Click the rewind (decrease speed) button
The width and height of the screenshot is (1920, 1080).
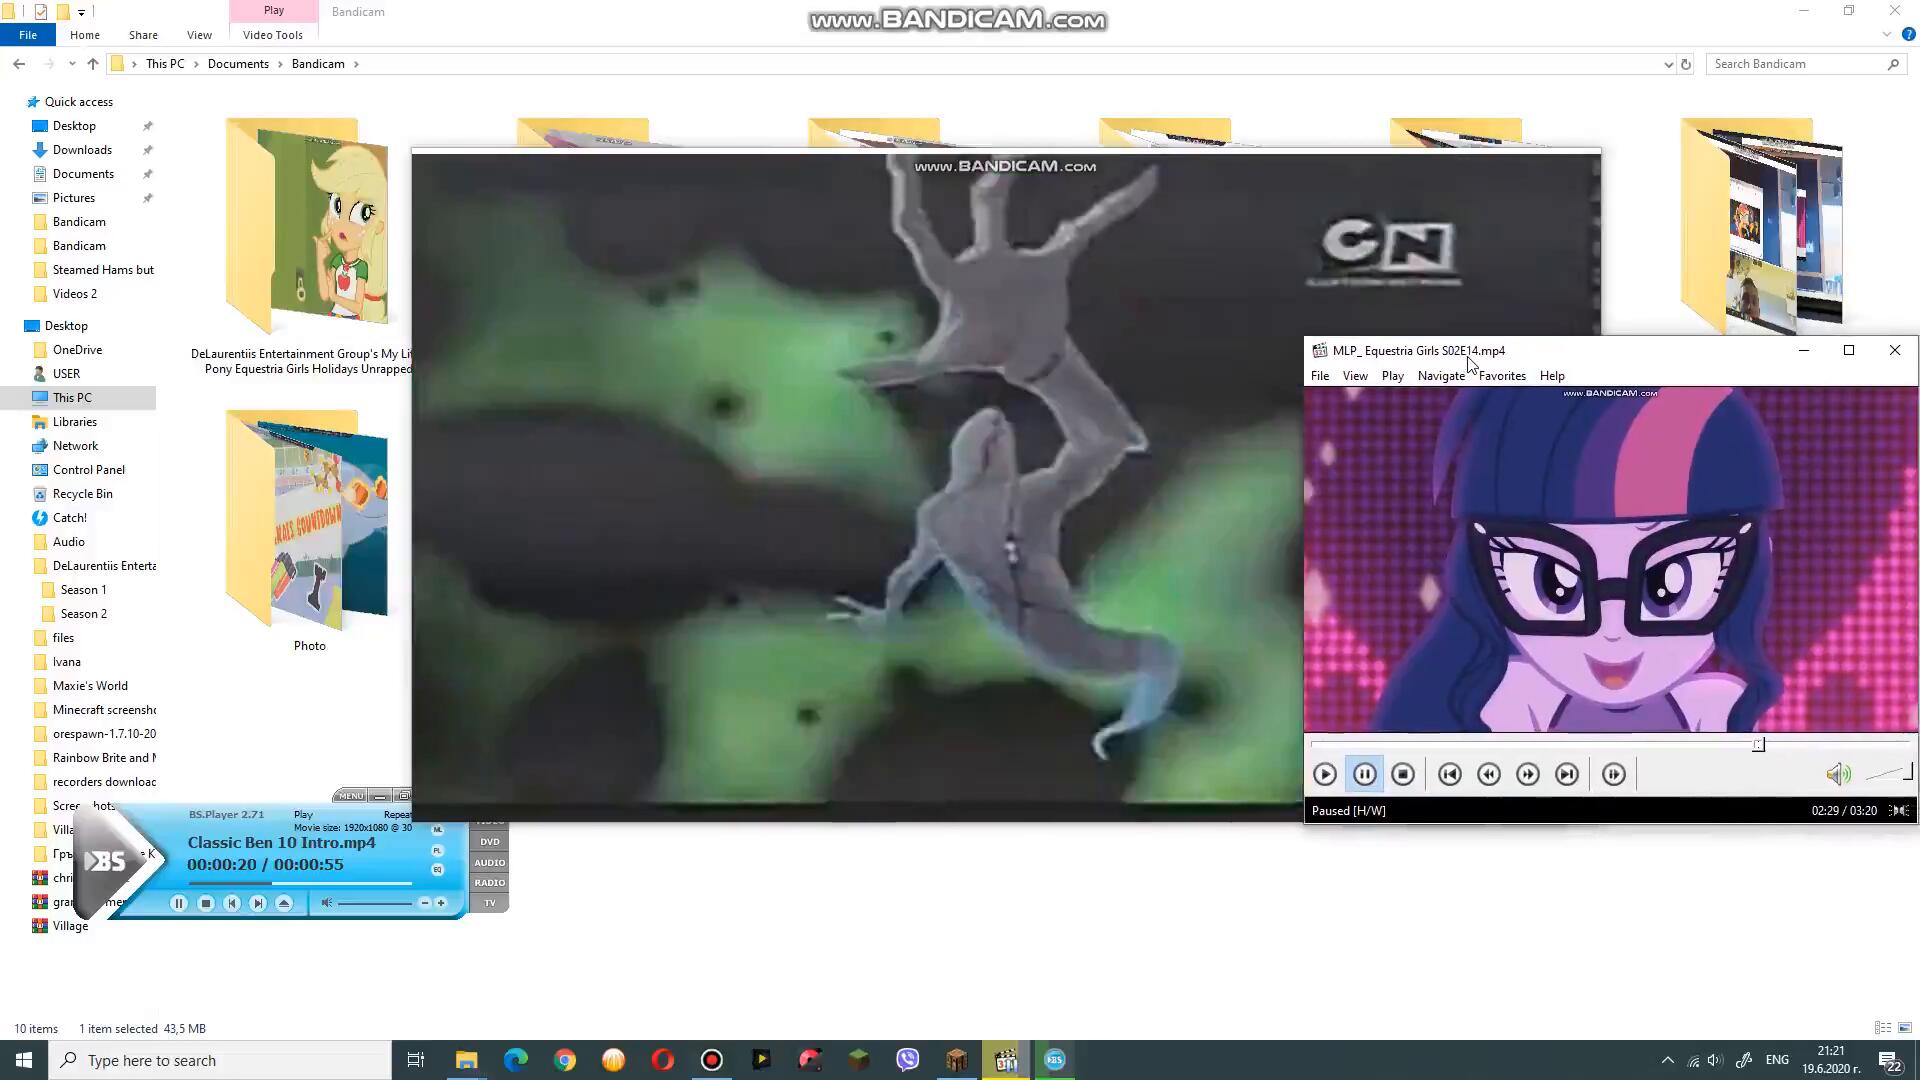click(1488, 774)
